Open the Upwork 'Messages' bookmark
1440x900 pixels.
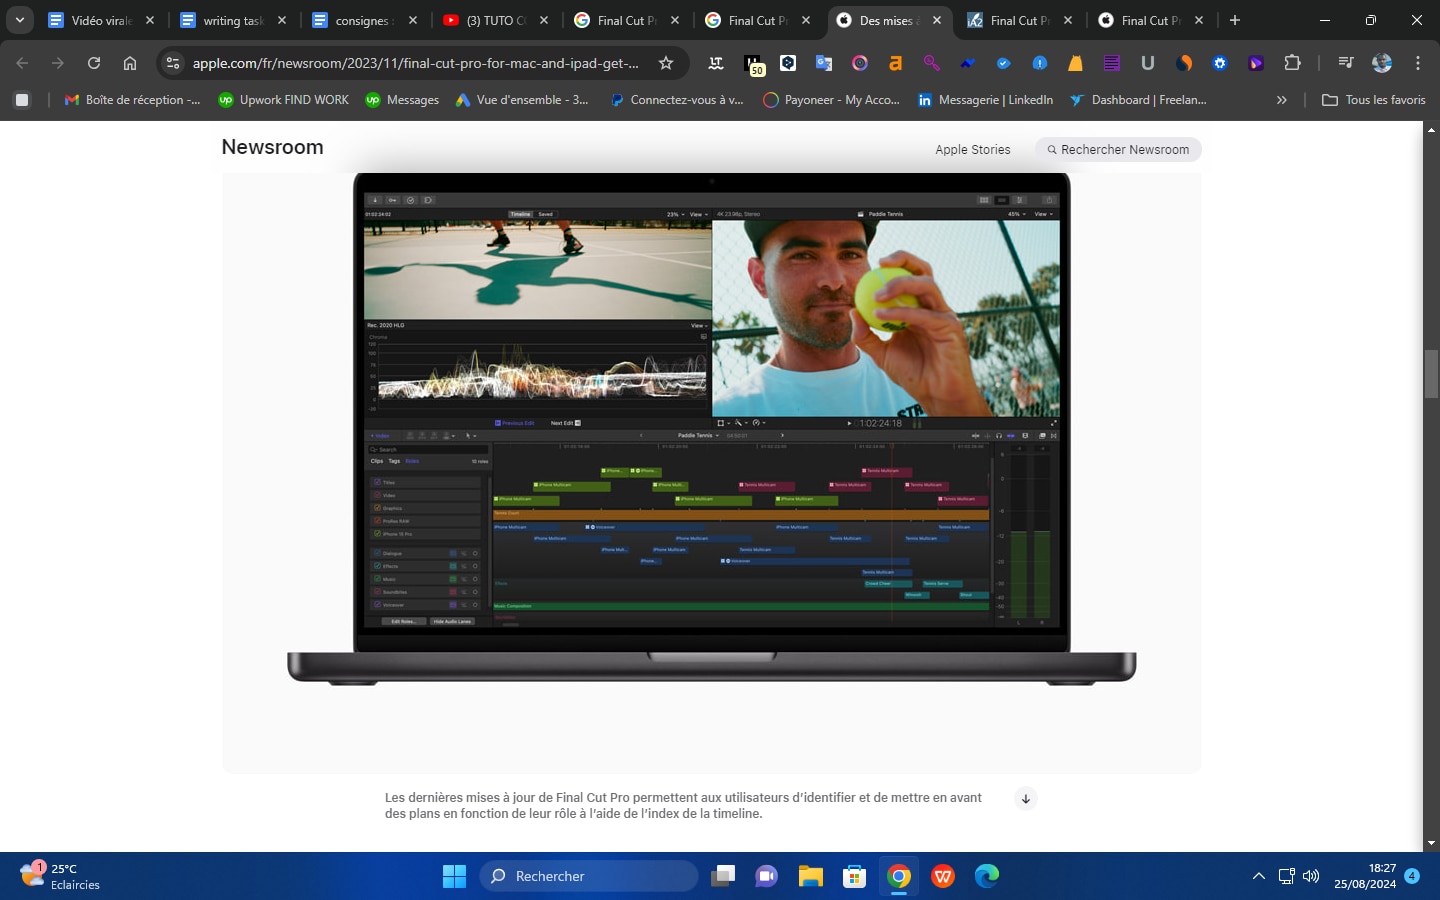click(402, 99)
